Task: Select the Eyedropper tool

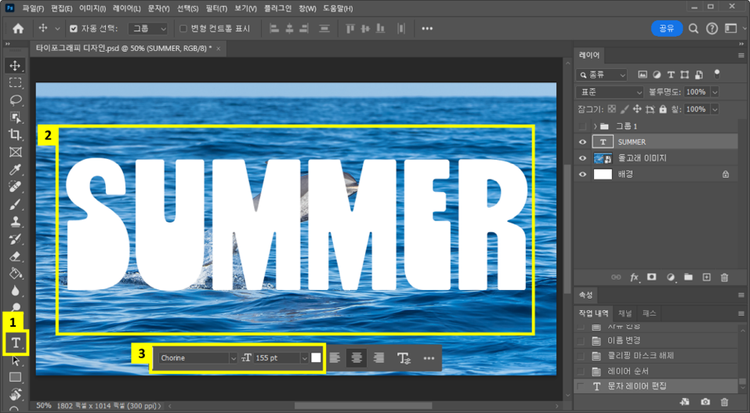Action: [x=15, y=170]
